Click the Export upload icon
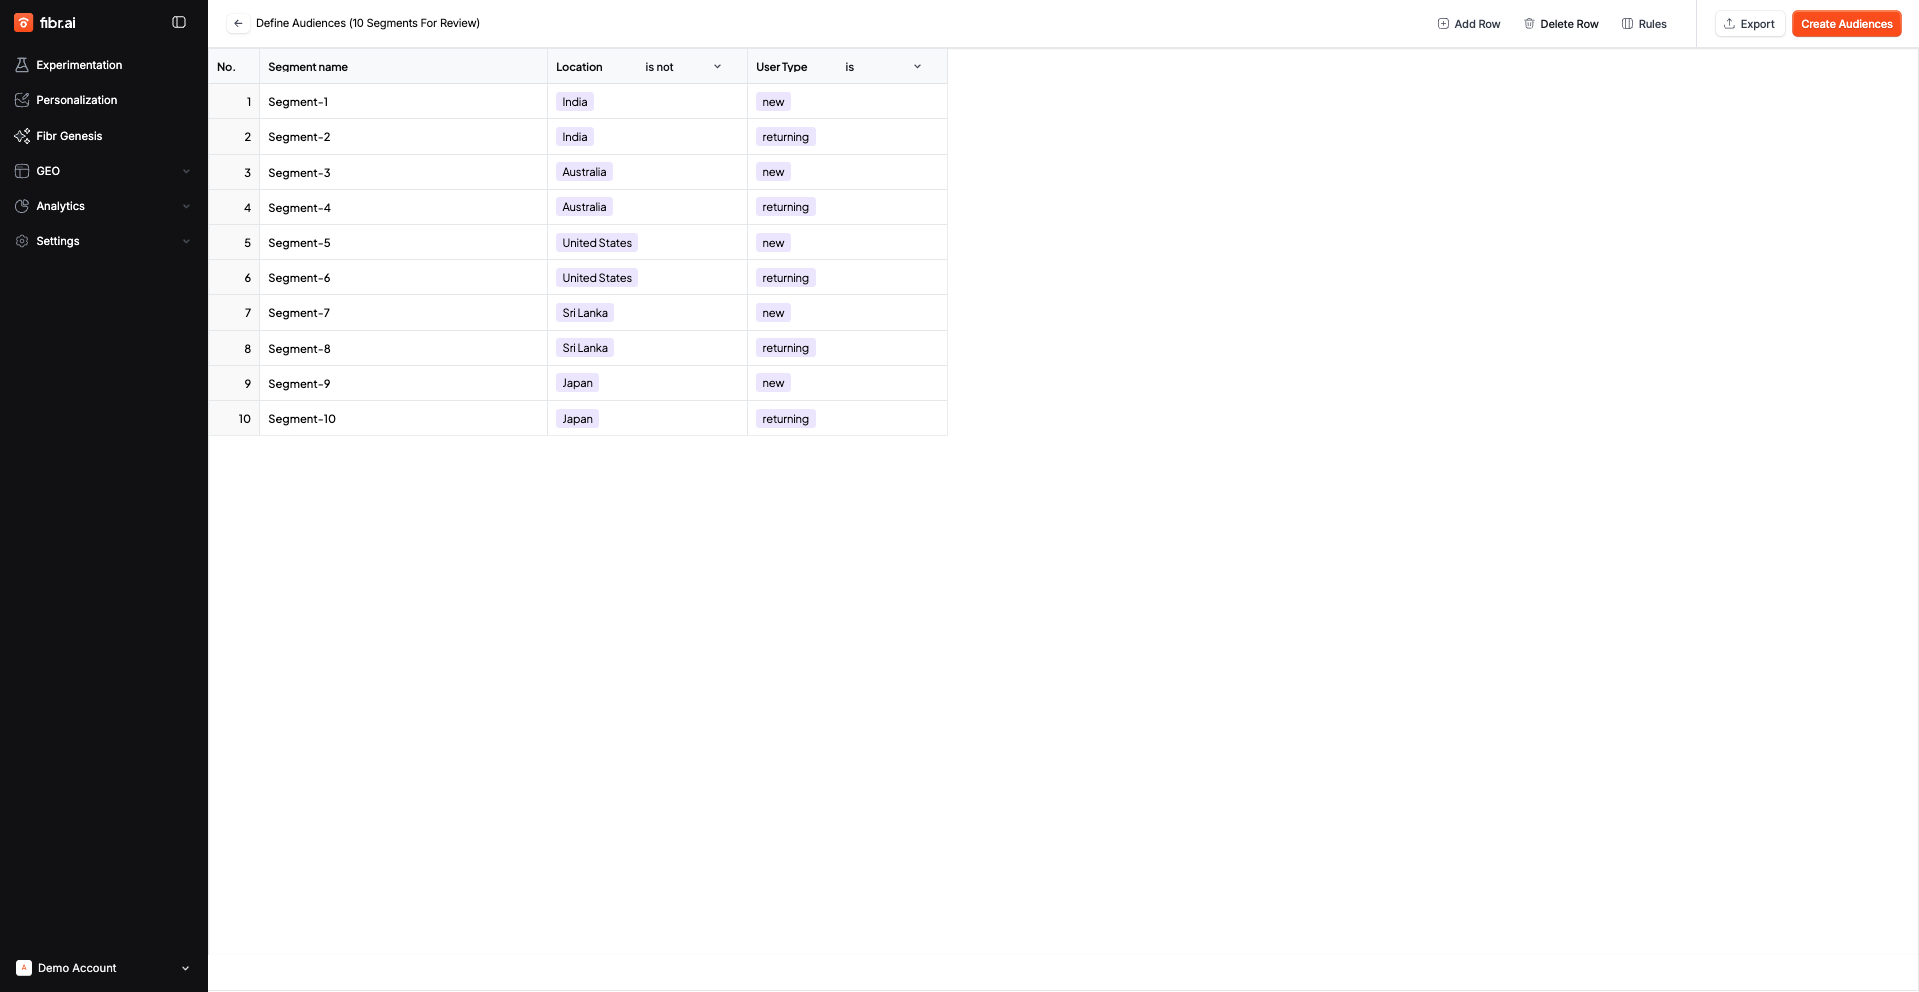This screenshot has height=992, width=1919. (1729, 24)
